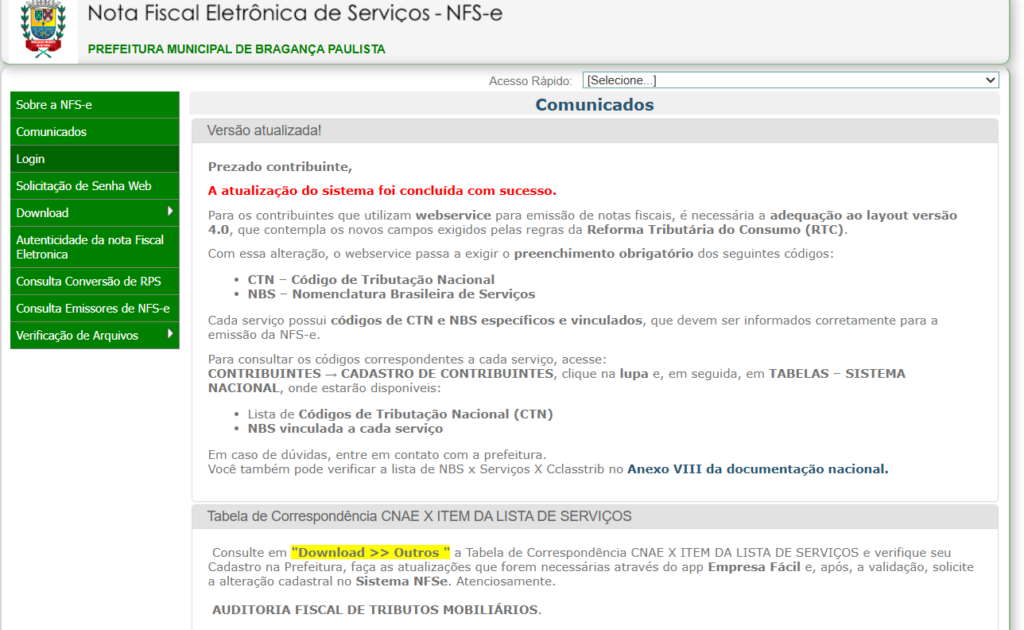Select Consulta Conversão de RPS
This screenshot has width=1024, height=630.
pos(88,281)
